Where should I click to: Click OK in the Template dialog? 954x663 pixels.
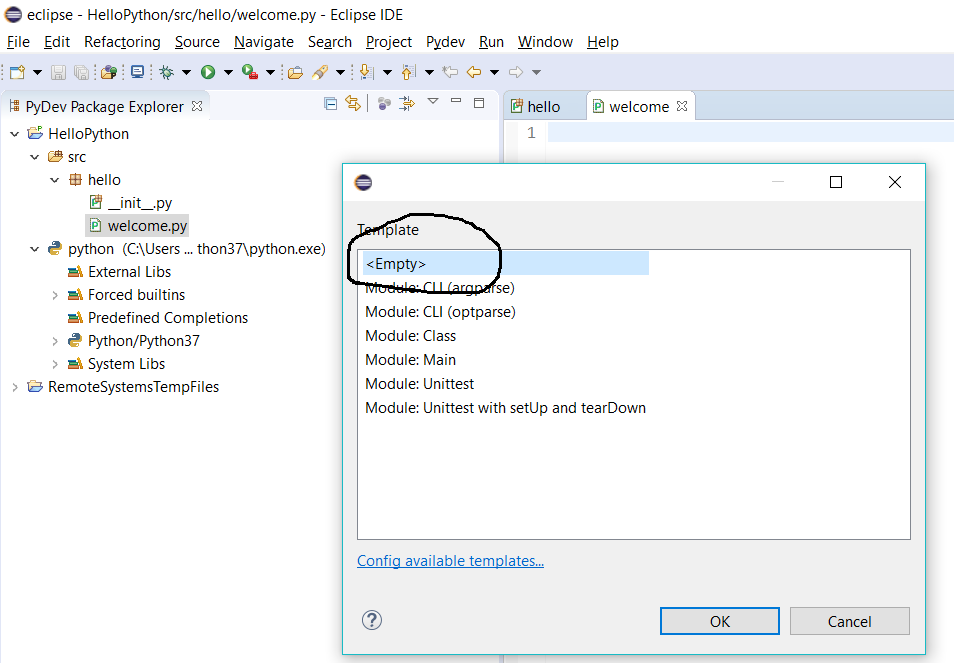(720, 621)
